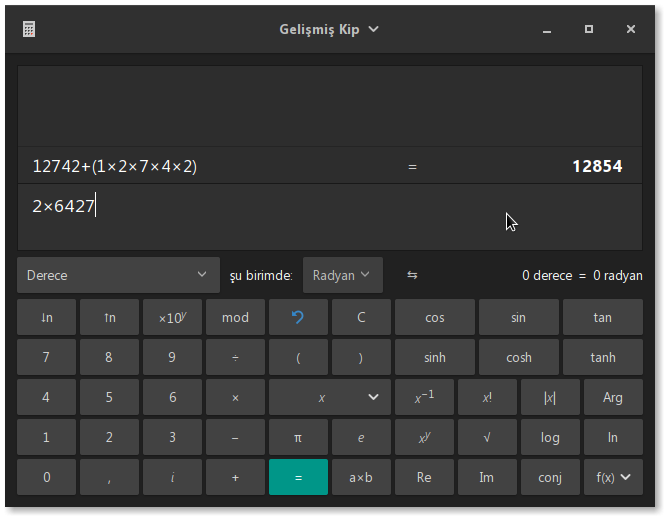Click the '0 derece = 0 radyan' conversion result
Screen dimensions: 664x516
tap(582, 276)
